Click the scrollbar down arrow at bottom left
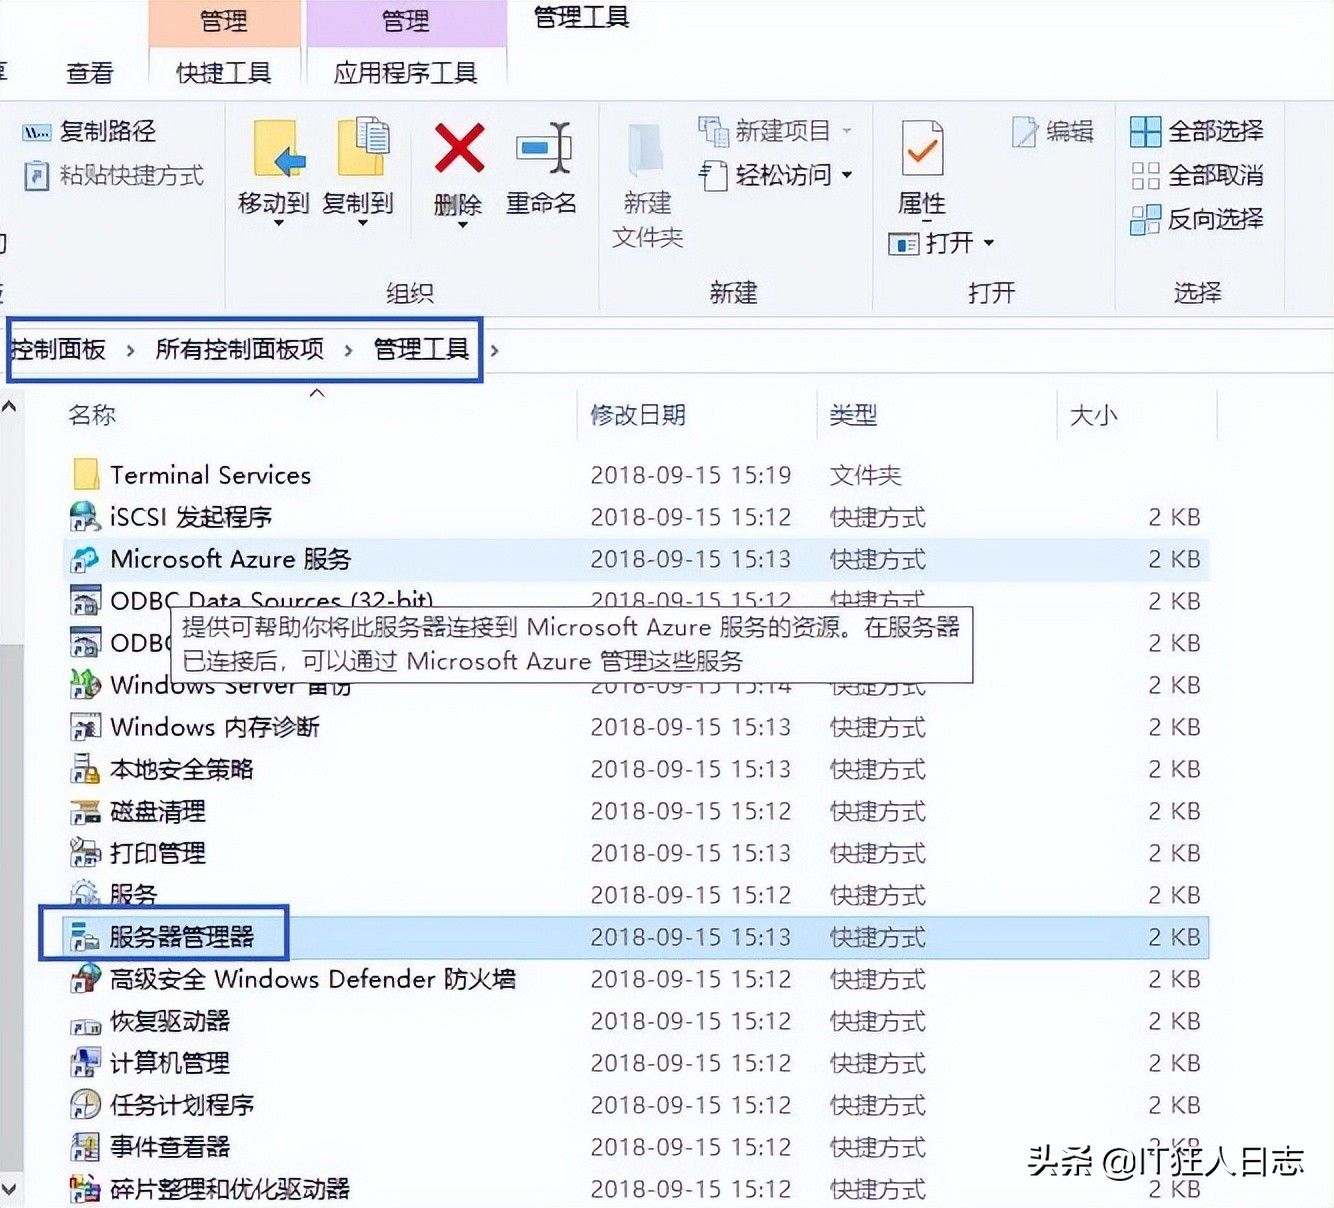The image size is (1334, 1208). coord(9,1188)
